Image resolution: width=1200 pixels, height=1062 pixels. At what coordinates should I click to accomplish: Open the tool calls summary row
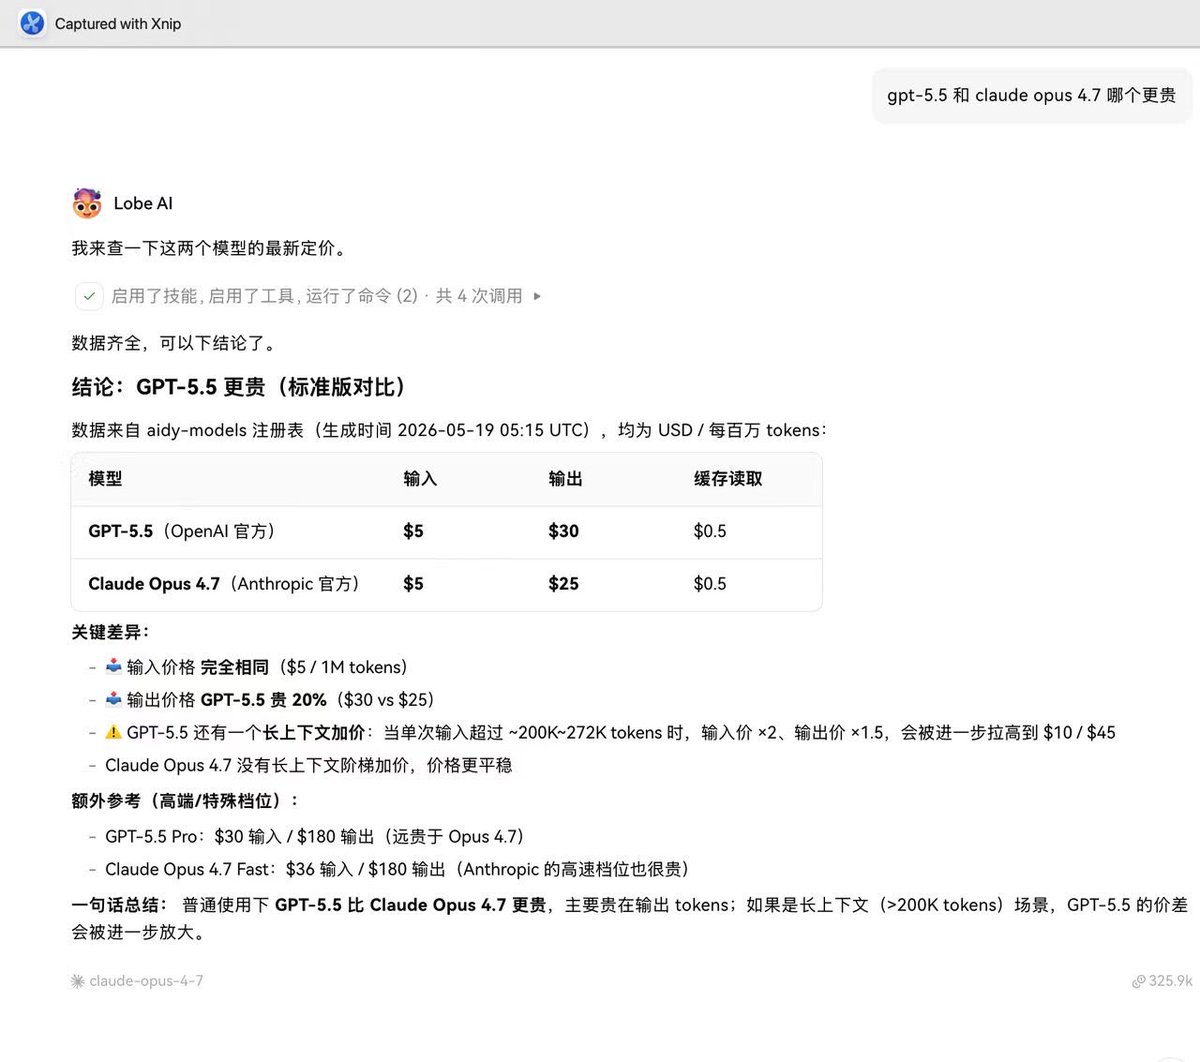pyautogui.click(x=309, y=296)
